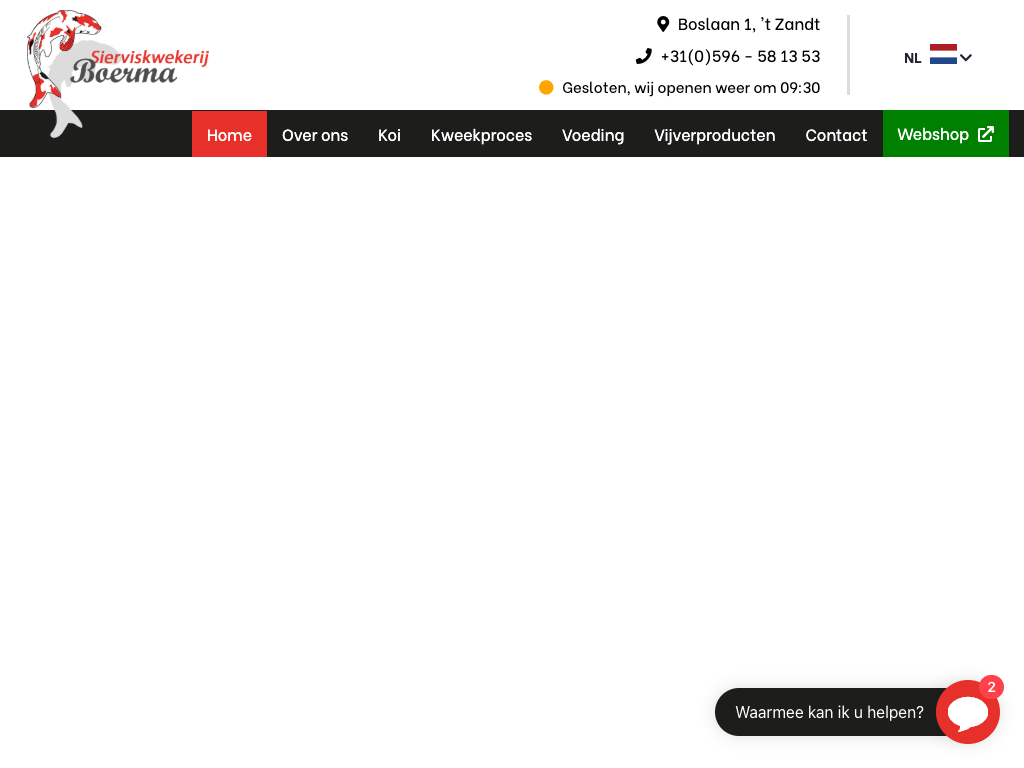1024x768 pixels.
Task: Open the red chat bubble widget
Action: pos(967,713)
